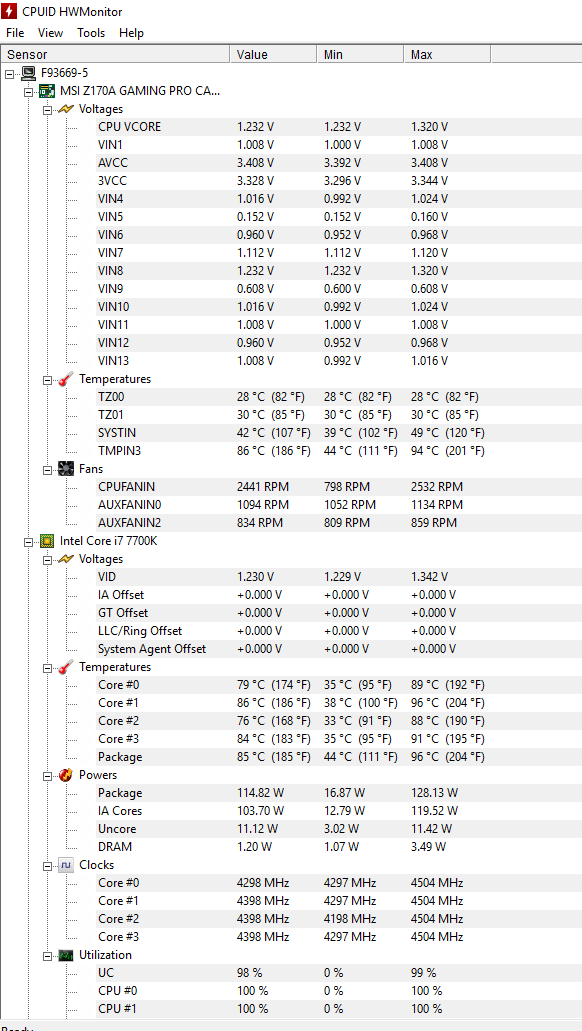The image size is (582, 1031).
Task: Collapse the Fans section
Action: click(x=47, y=469)
